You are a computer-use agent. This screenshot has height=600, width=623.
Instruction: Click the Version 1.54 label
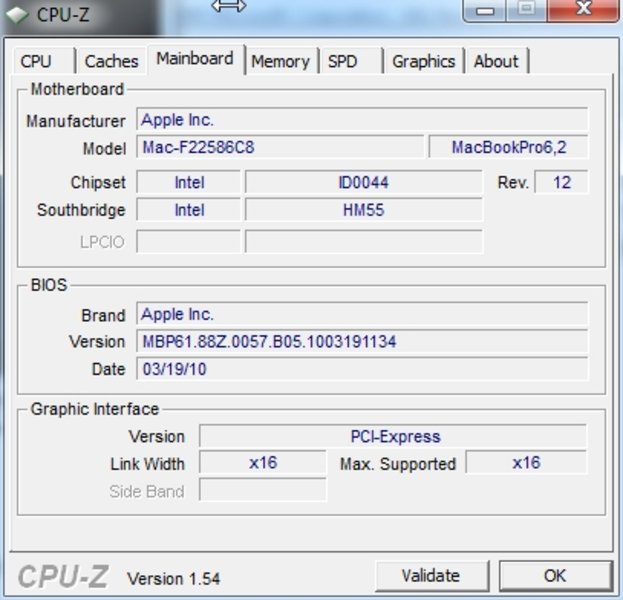[173, 579]
